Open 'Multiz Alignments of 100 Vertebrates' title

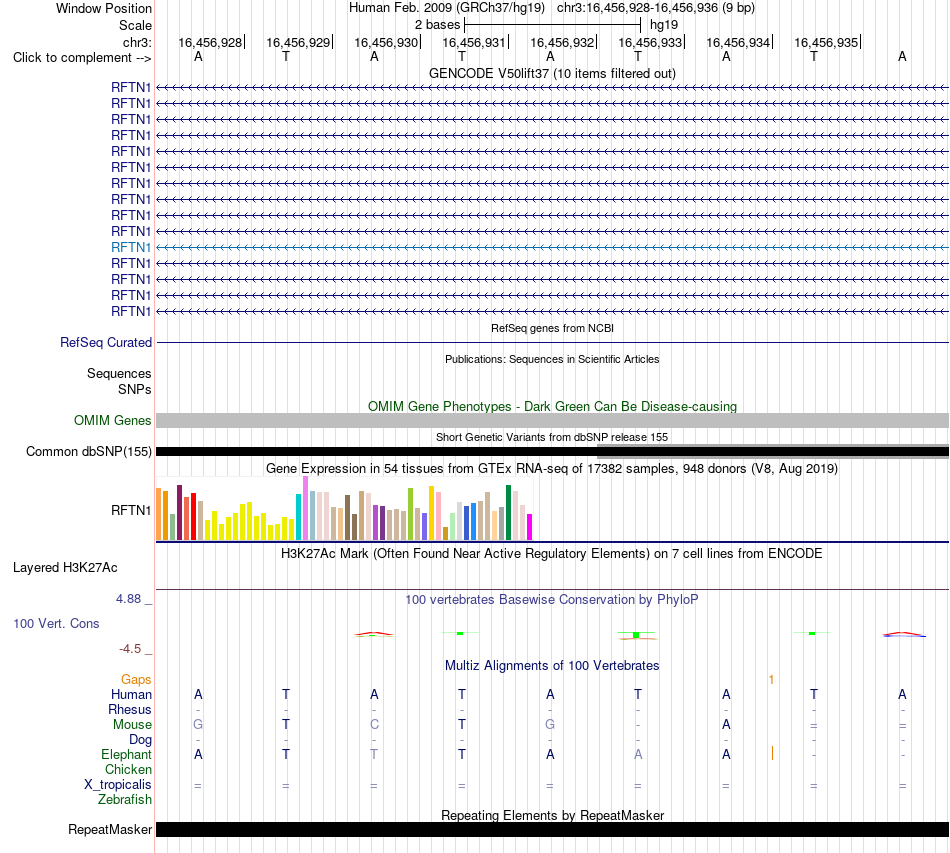coord(552,666)
